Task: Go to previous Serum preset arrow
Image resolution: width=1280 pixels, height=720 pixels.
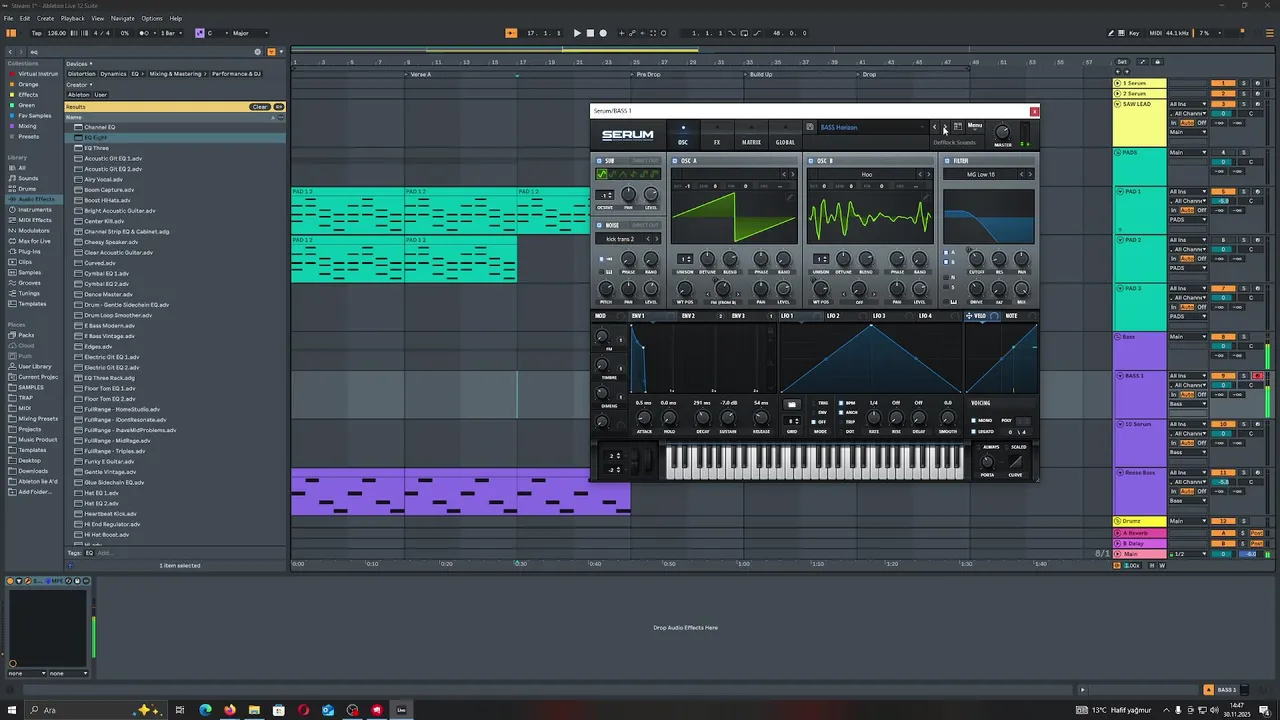Action: pos(935,127)
